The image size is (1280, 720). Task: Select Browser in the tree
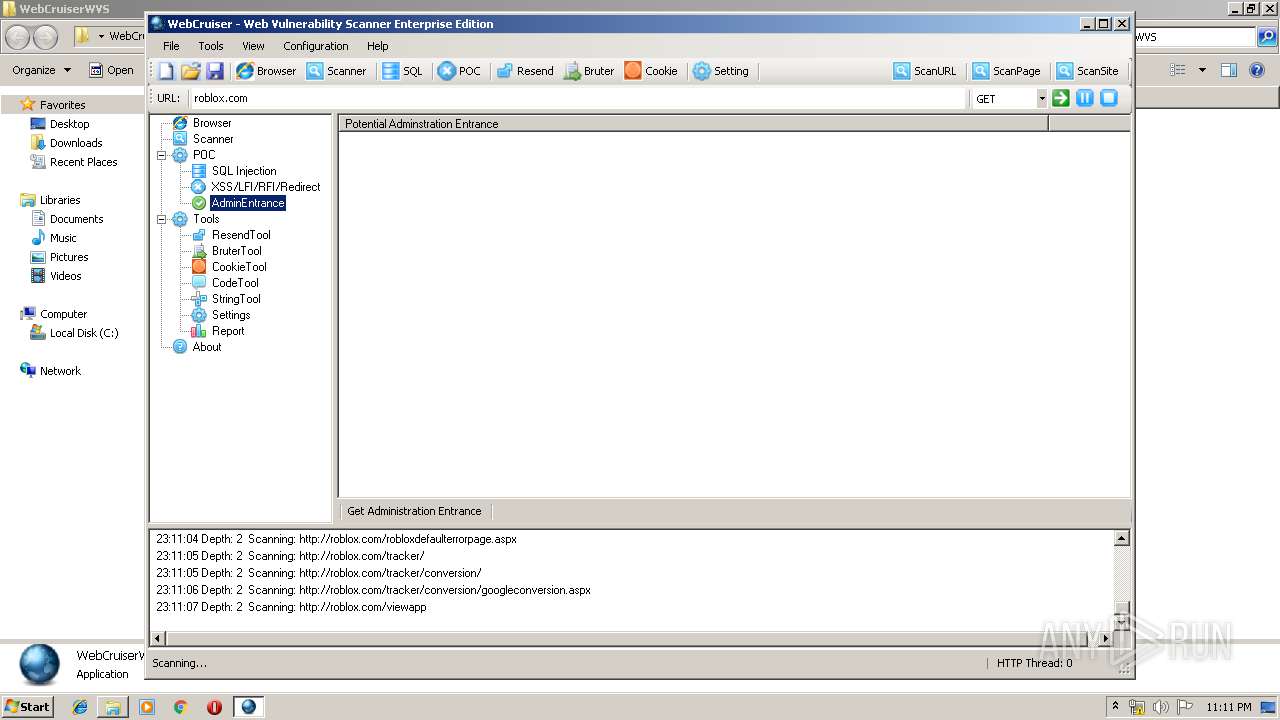212,123
